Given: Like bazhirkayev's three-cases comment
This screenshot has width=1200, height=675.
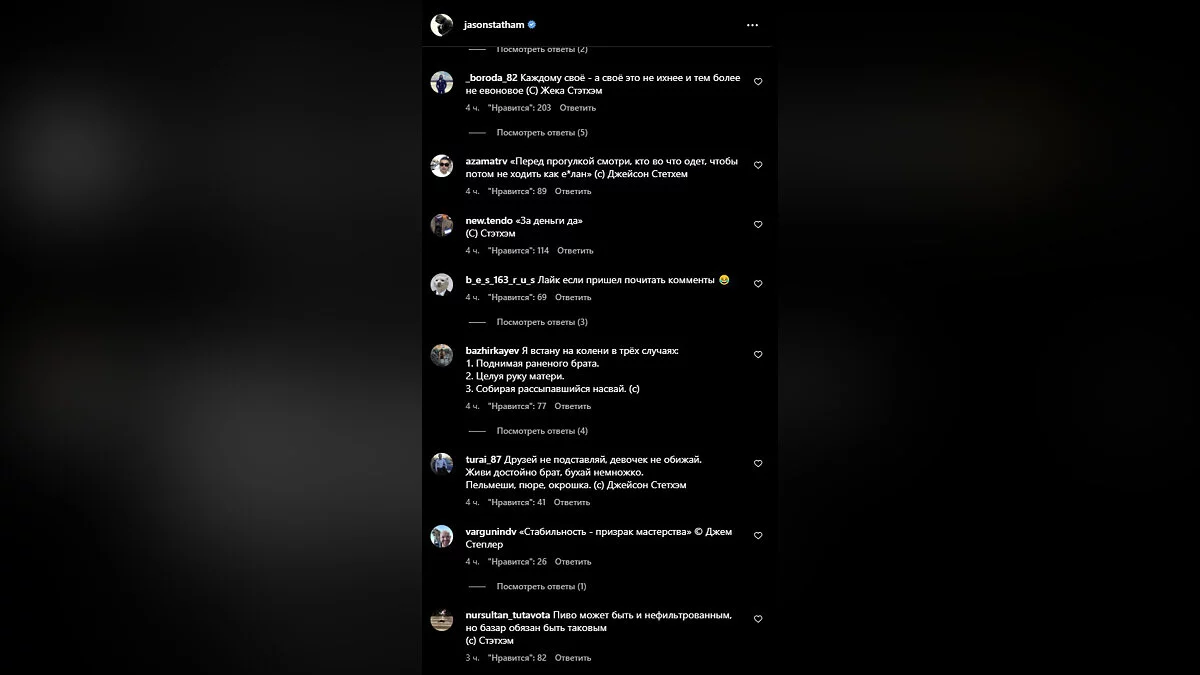Looking at the screenshot, I should pyautogui.click(x=758, y=355).
